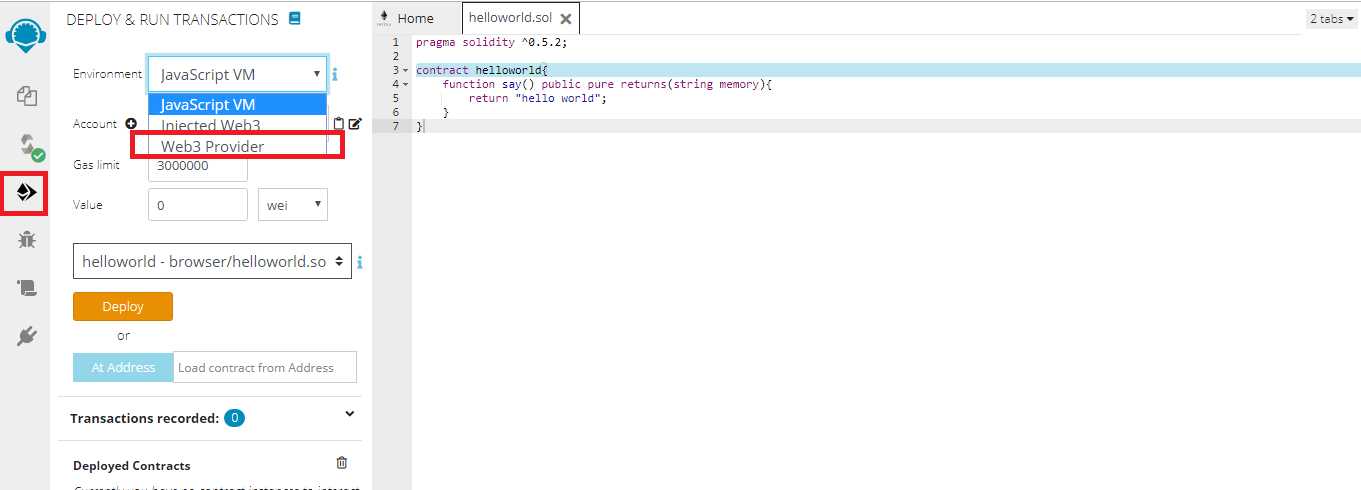This screenshot has width=1361, height=490.
Task: Click the function say() code line
Action: click(607, 84)
